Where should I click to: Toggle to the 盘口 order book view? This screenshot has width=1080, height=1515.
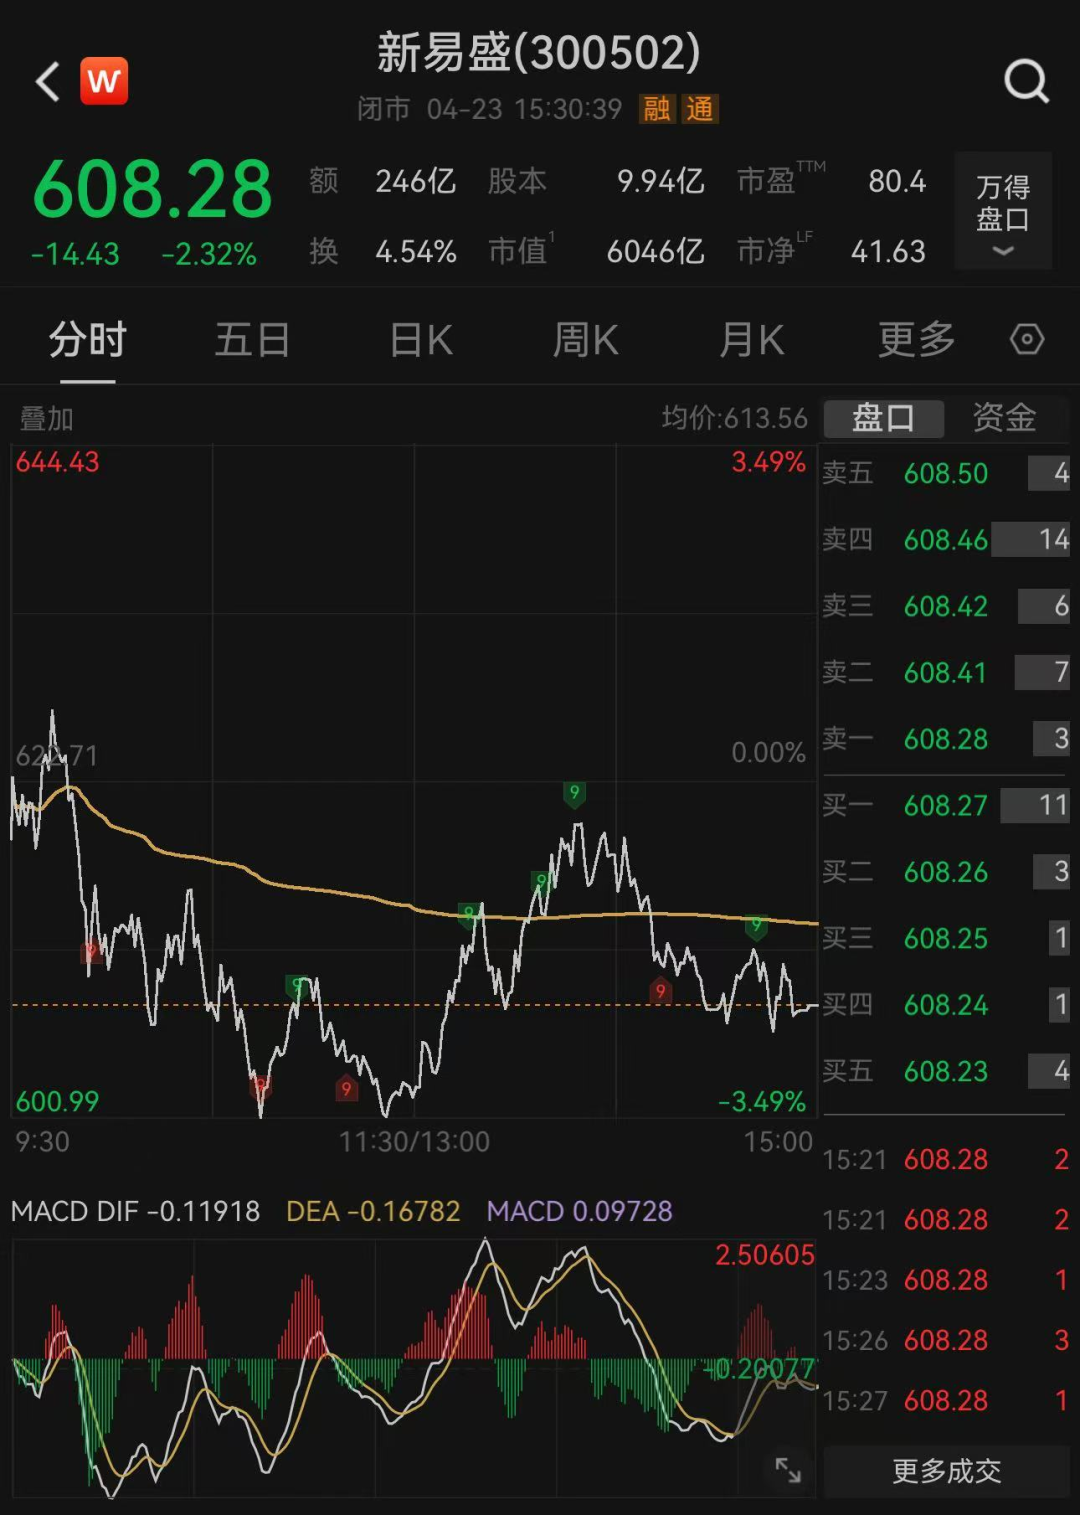(x=884, y=419)
